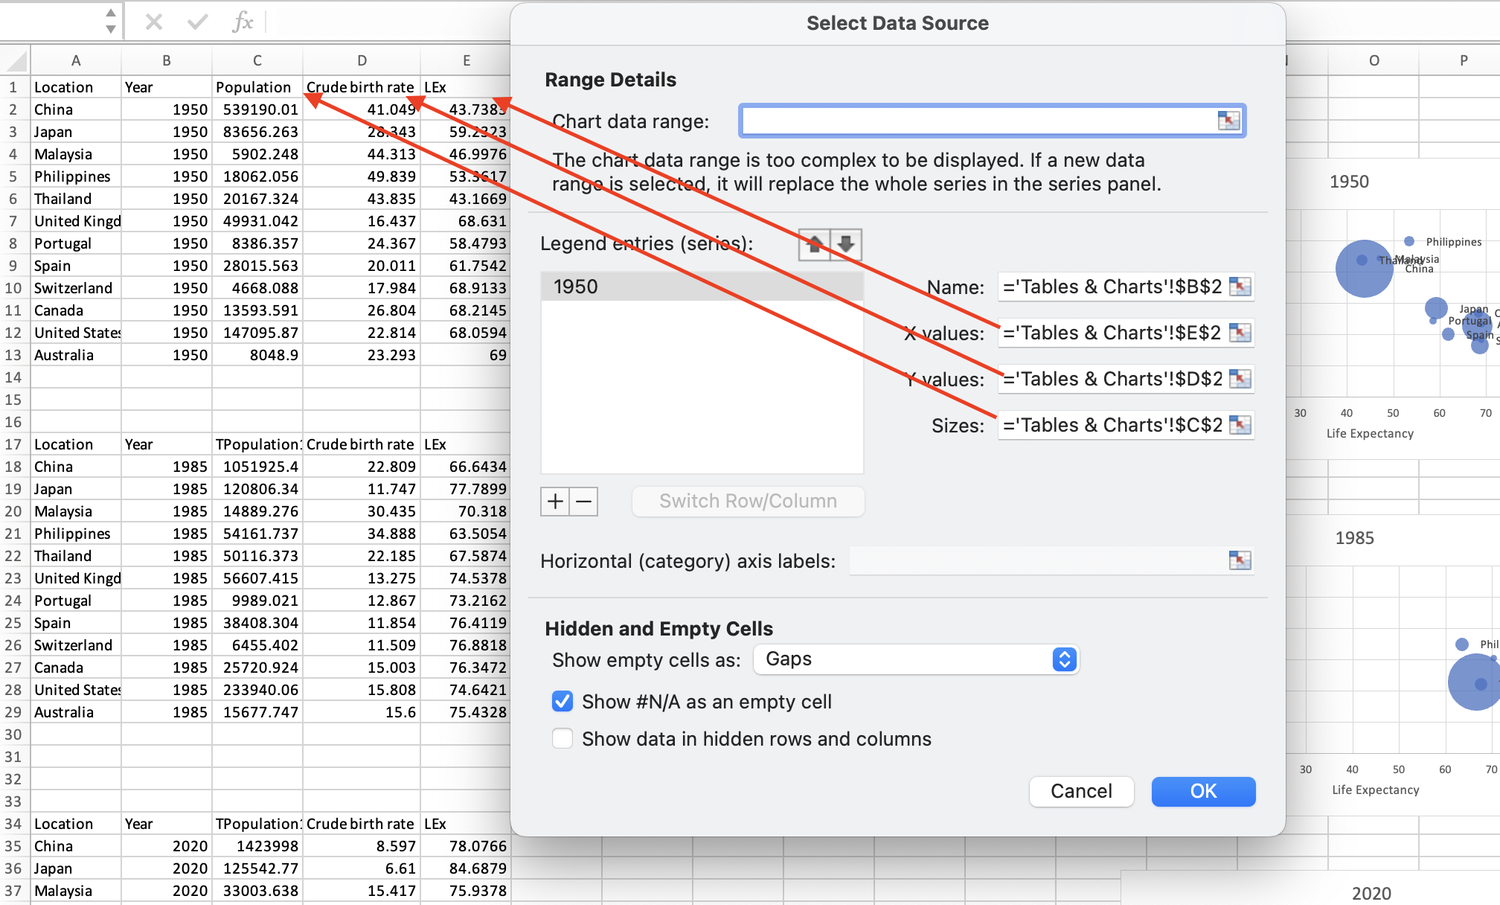
Task: Cancel the Select Data Source dialog
Action: (x=1081, y=791)
